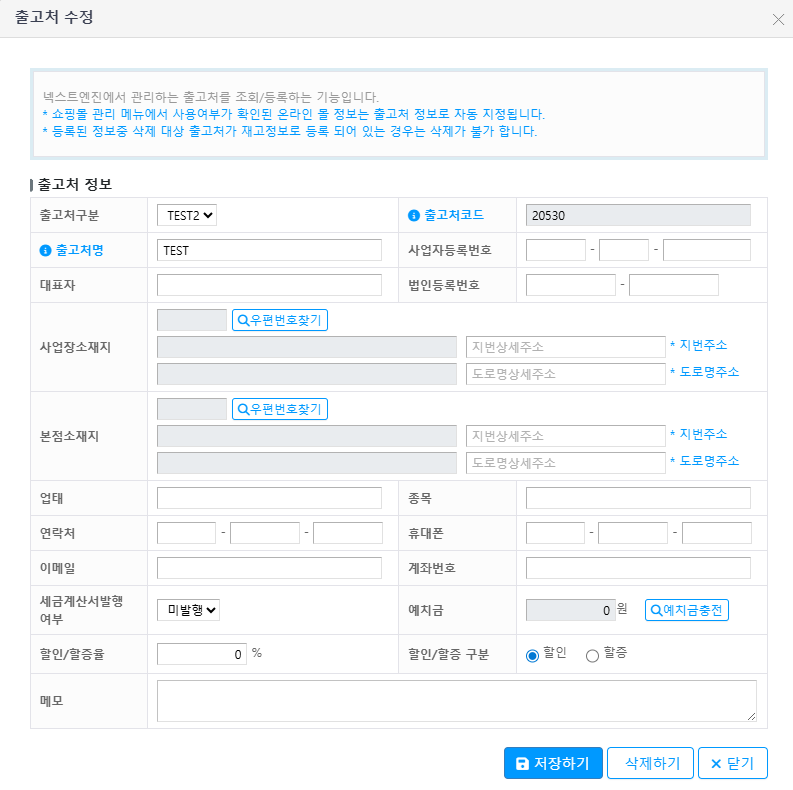Click the 계좌번호 input field
The width and height of the screenshot is (793, 790).
(x=638, y=568)
